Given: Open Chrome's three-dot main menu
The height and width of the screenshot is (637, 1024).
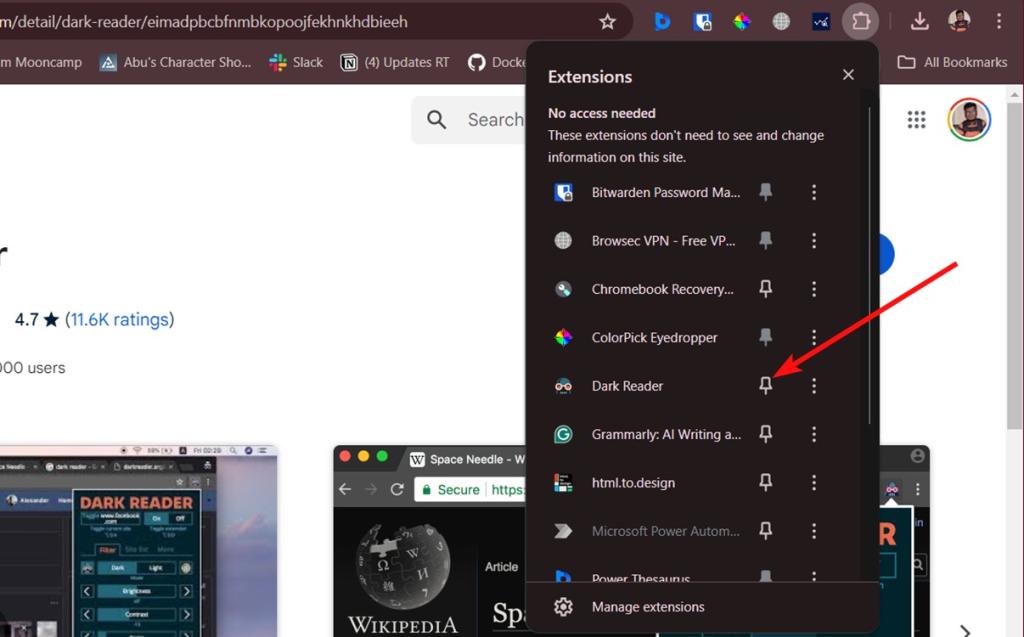Looking at the screenshot, I should (999, 21).
